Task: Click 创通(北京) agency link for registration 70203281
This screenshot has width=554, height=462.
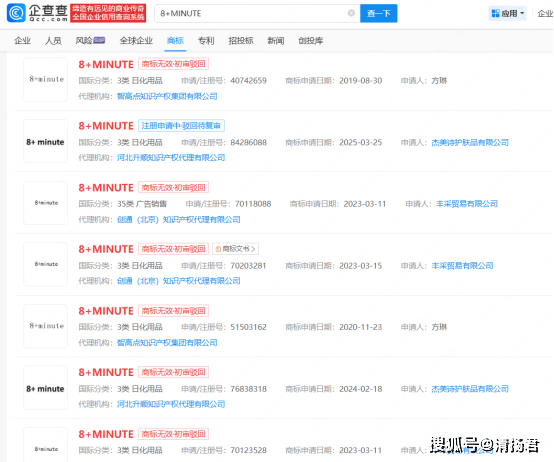Action: coord(179,281)
